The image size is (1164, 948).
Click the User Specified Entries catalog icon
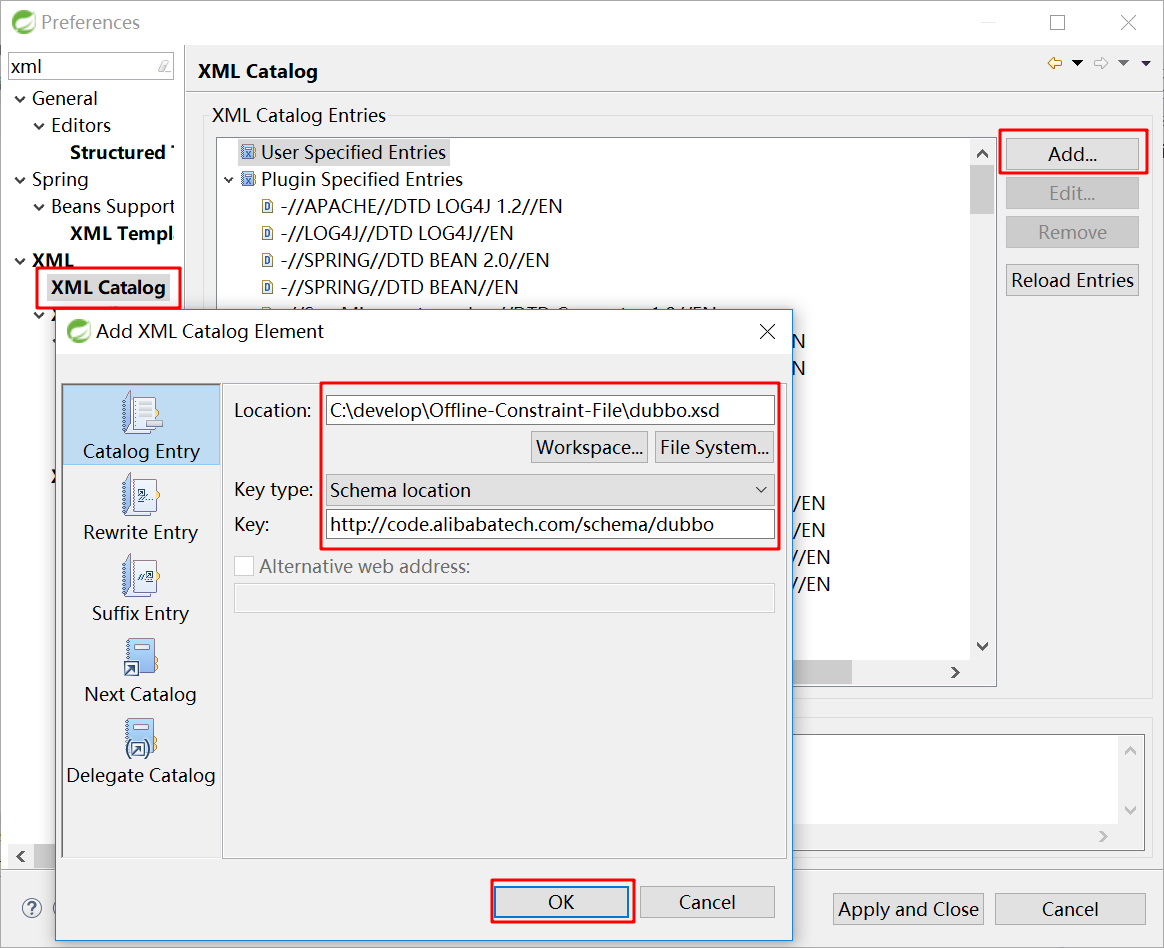click(249, 152)
